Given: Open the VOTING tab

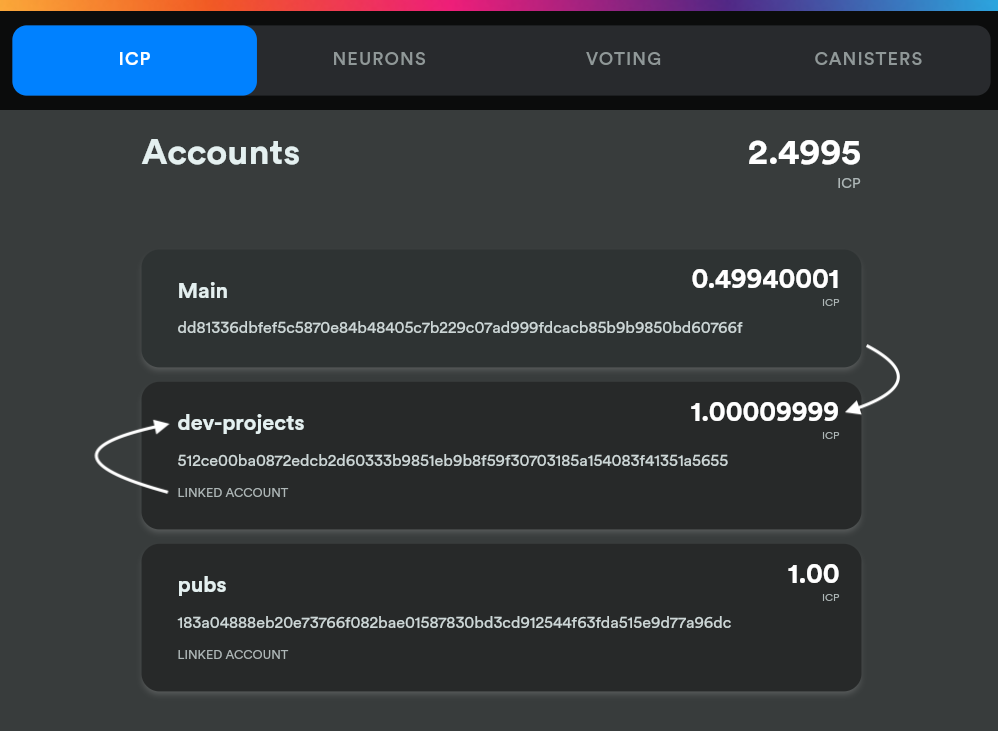Looking at the screenshot, I should coord(623,59).
